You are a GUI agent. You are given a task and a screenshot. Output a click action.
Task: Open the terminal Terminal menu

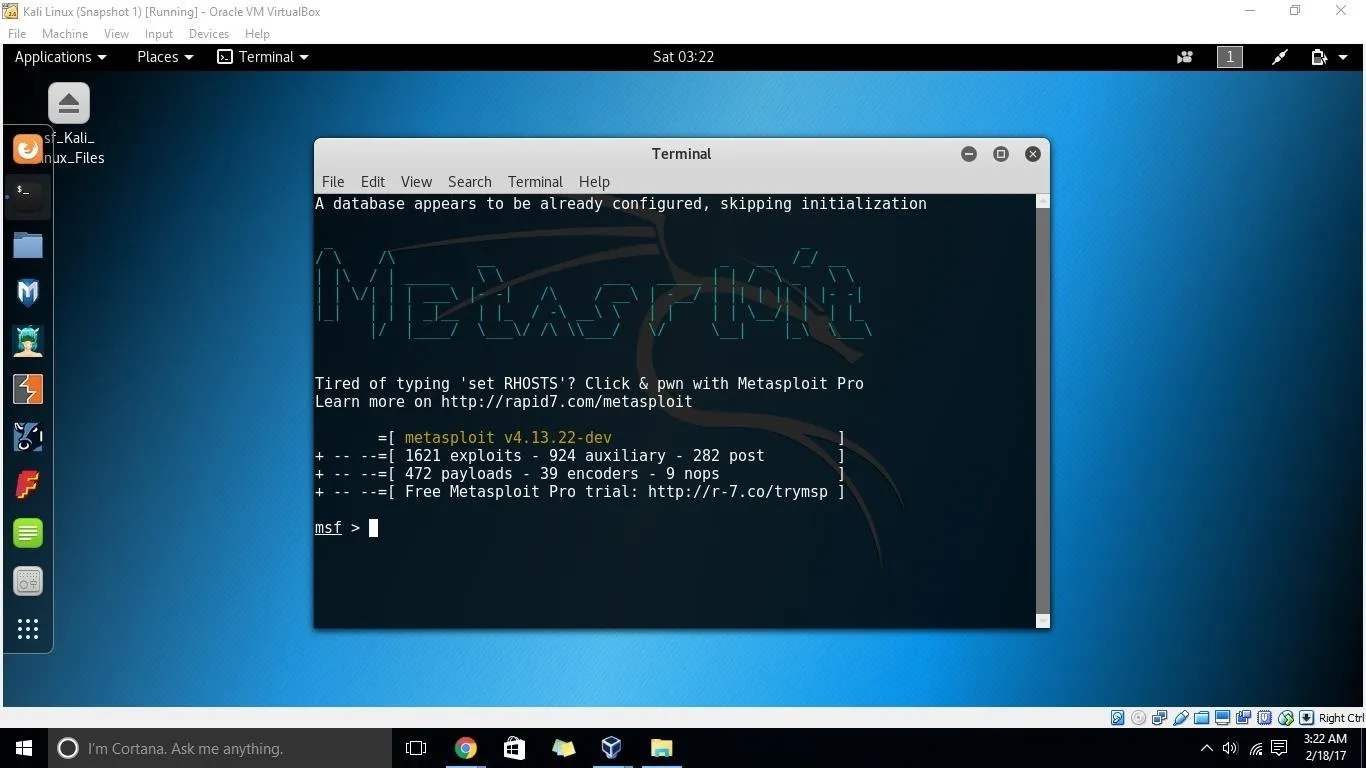pyautogui.click(x=535, y=182)
